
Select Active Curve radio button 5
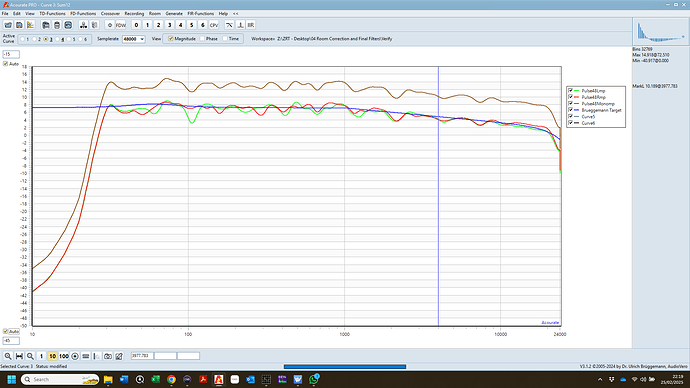click(69, 39)
